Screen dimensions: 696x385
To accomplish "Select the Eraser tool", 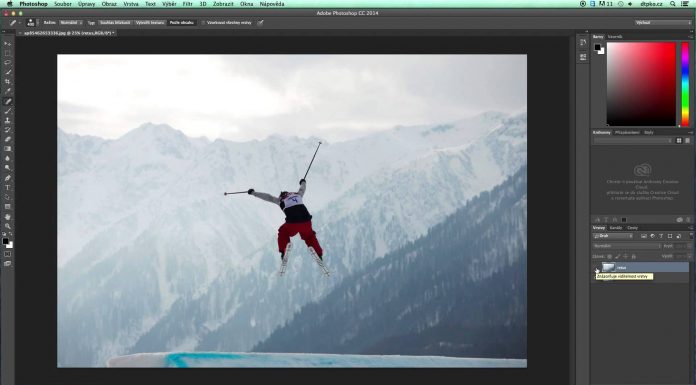I will [8, 139].
